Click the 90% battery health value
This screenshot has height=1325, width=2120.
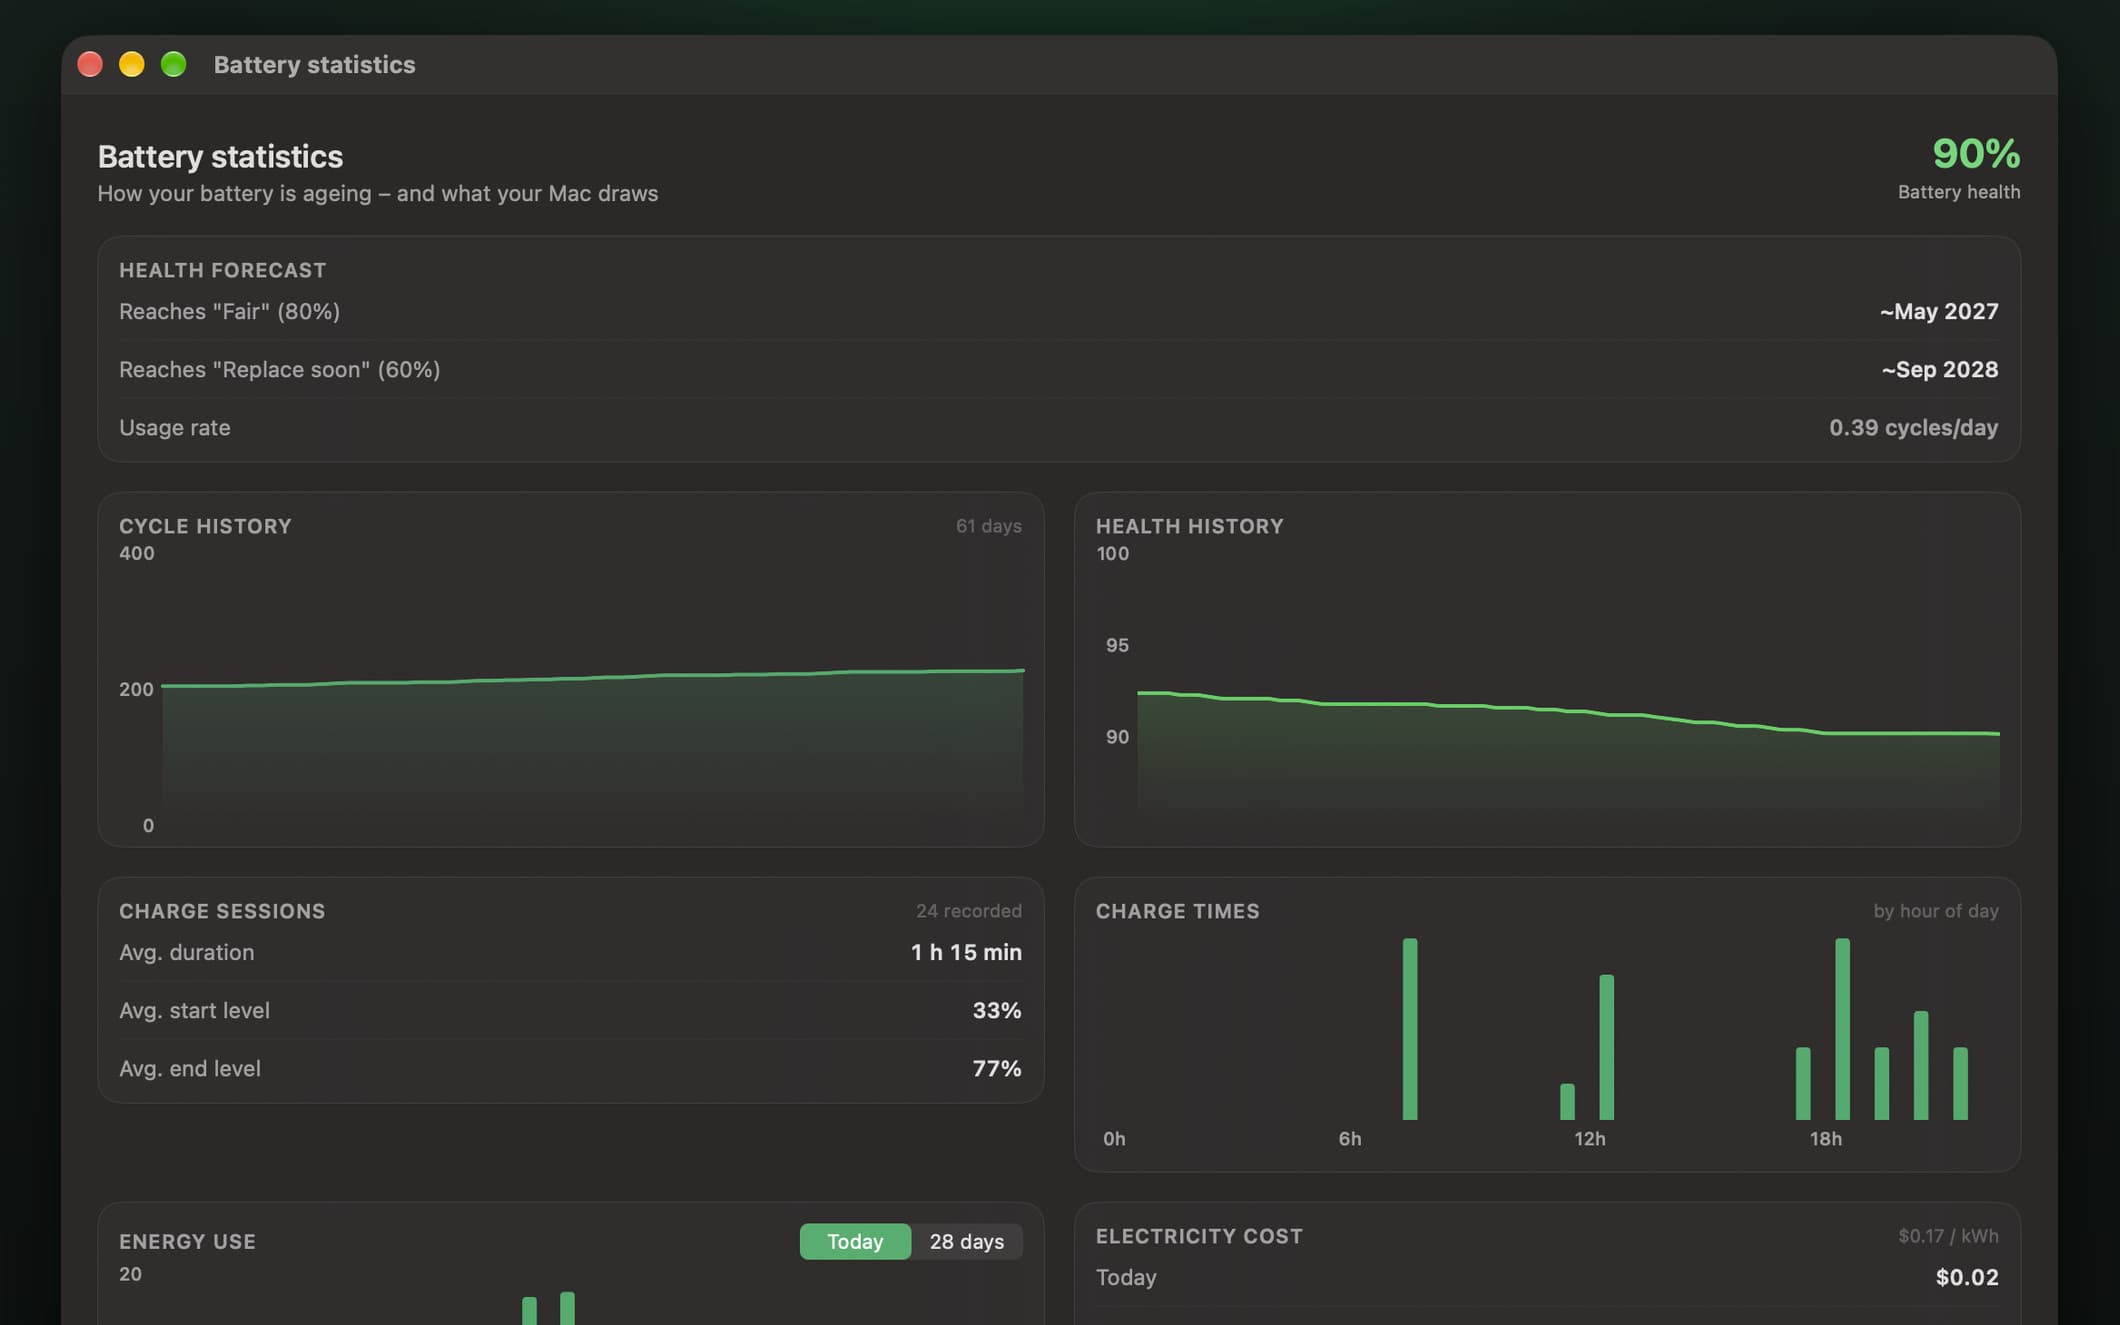[x=1976, y=154]
